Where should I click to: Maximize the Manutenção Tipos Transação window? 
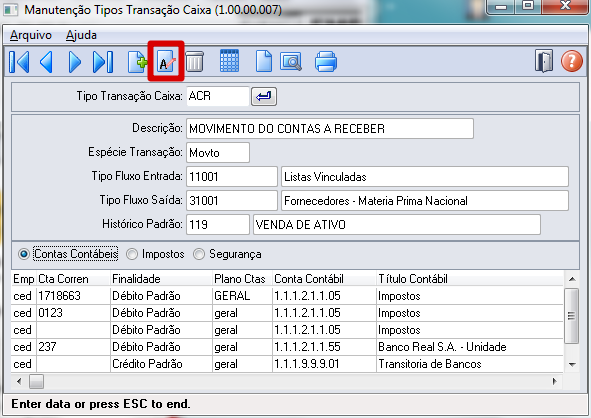coord(528,6)
